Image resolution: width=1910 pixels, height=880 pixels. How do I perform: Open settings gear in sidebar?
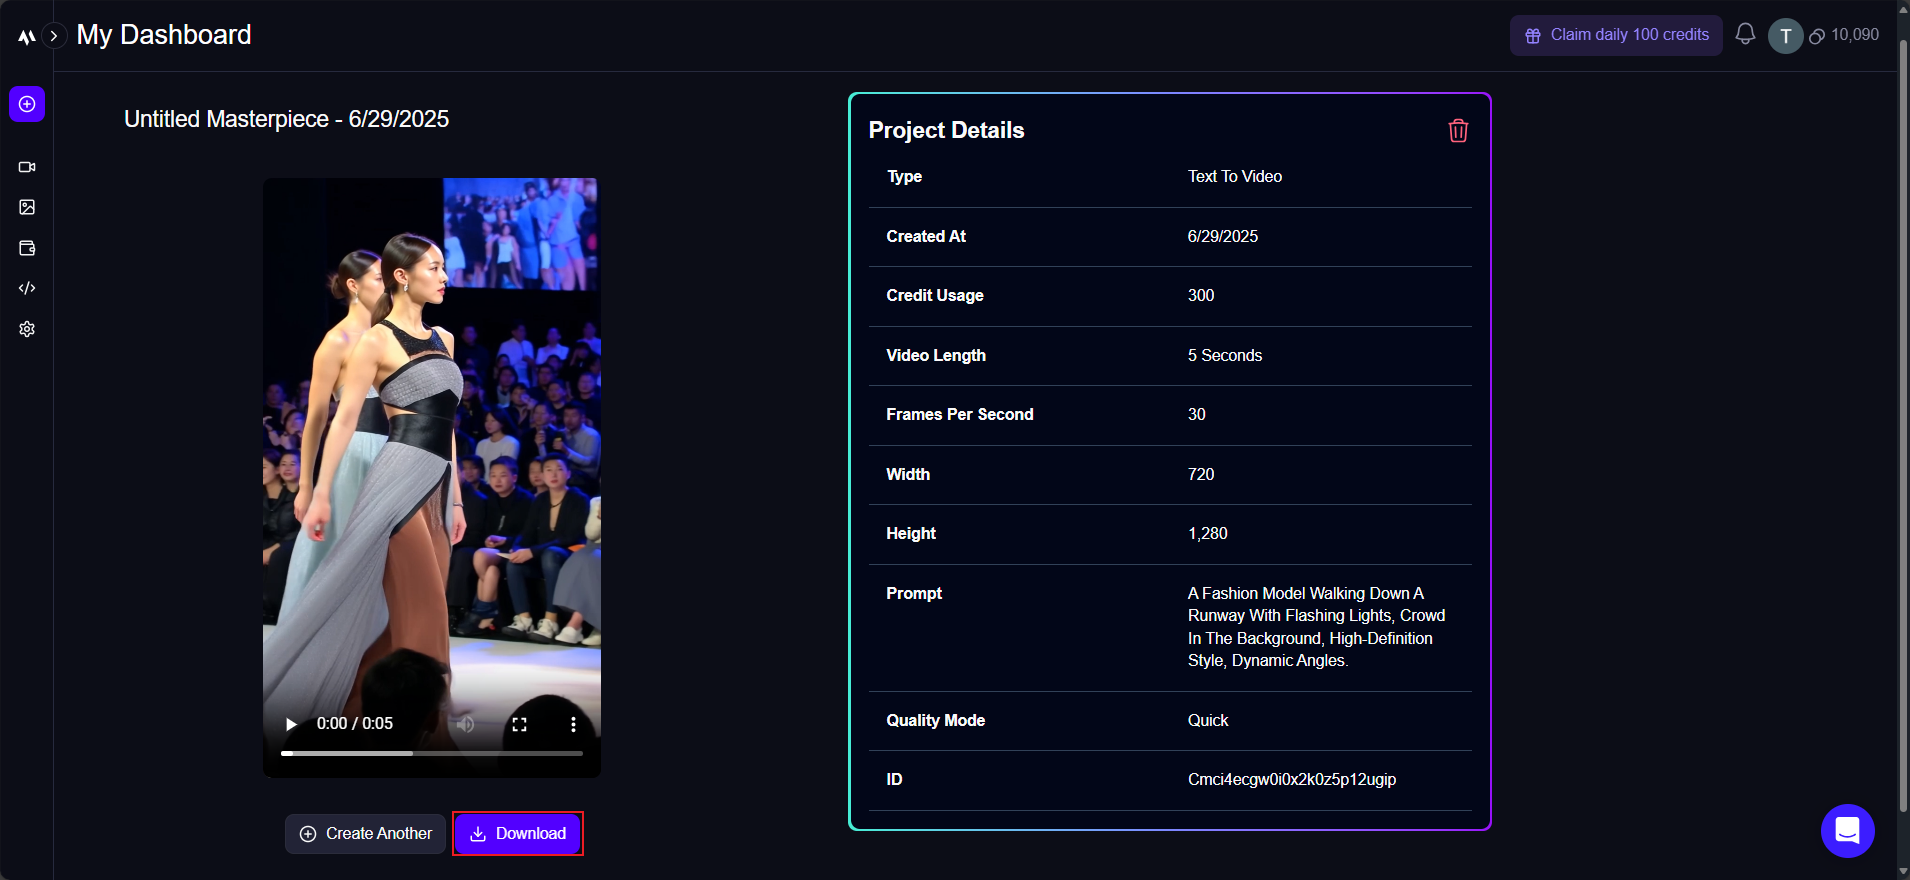click(27, 329)
